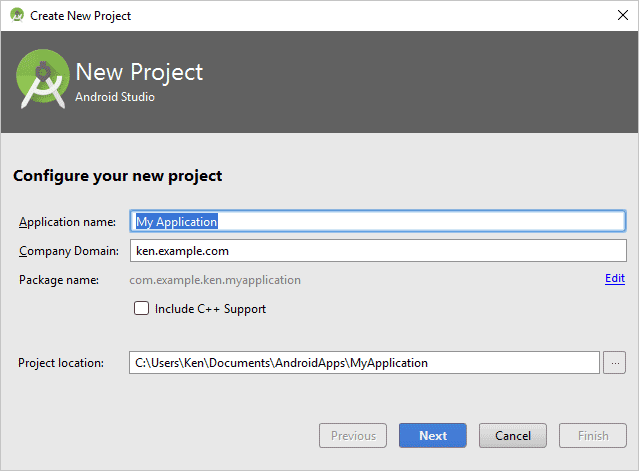Click the Android Studio logo in header
Image resolution: width=639 pixels, height=471 pixels.
click(x=42, y=79)
